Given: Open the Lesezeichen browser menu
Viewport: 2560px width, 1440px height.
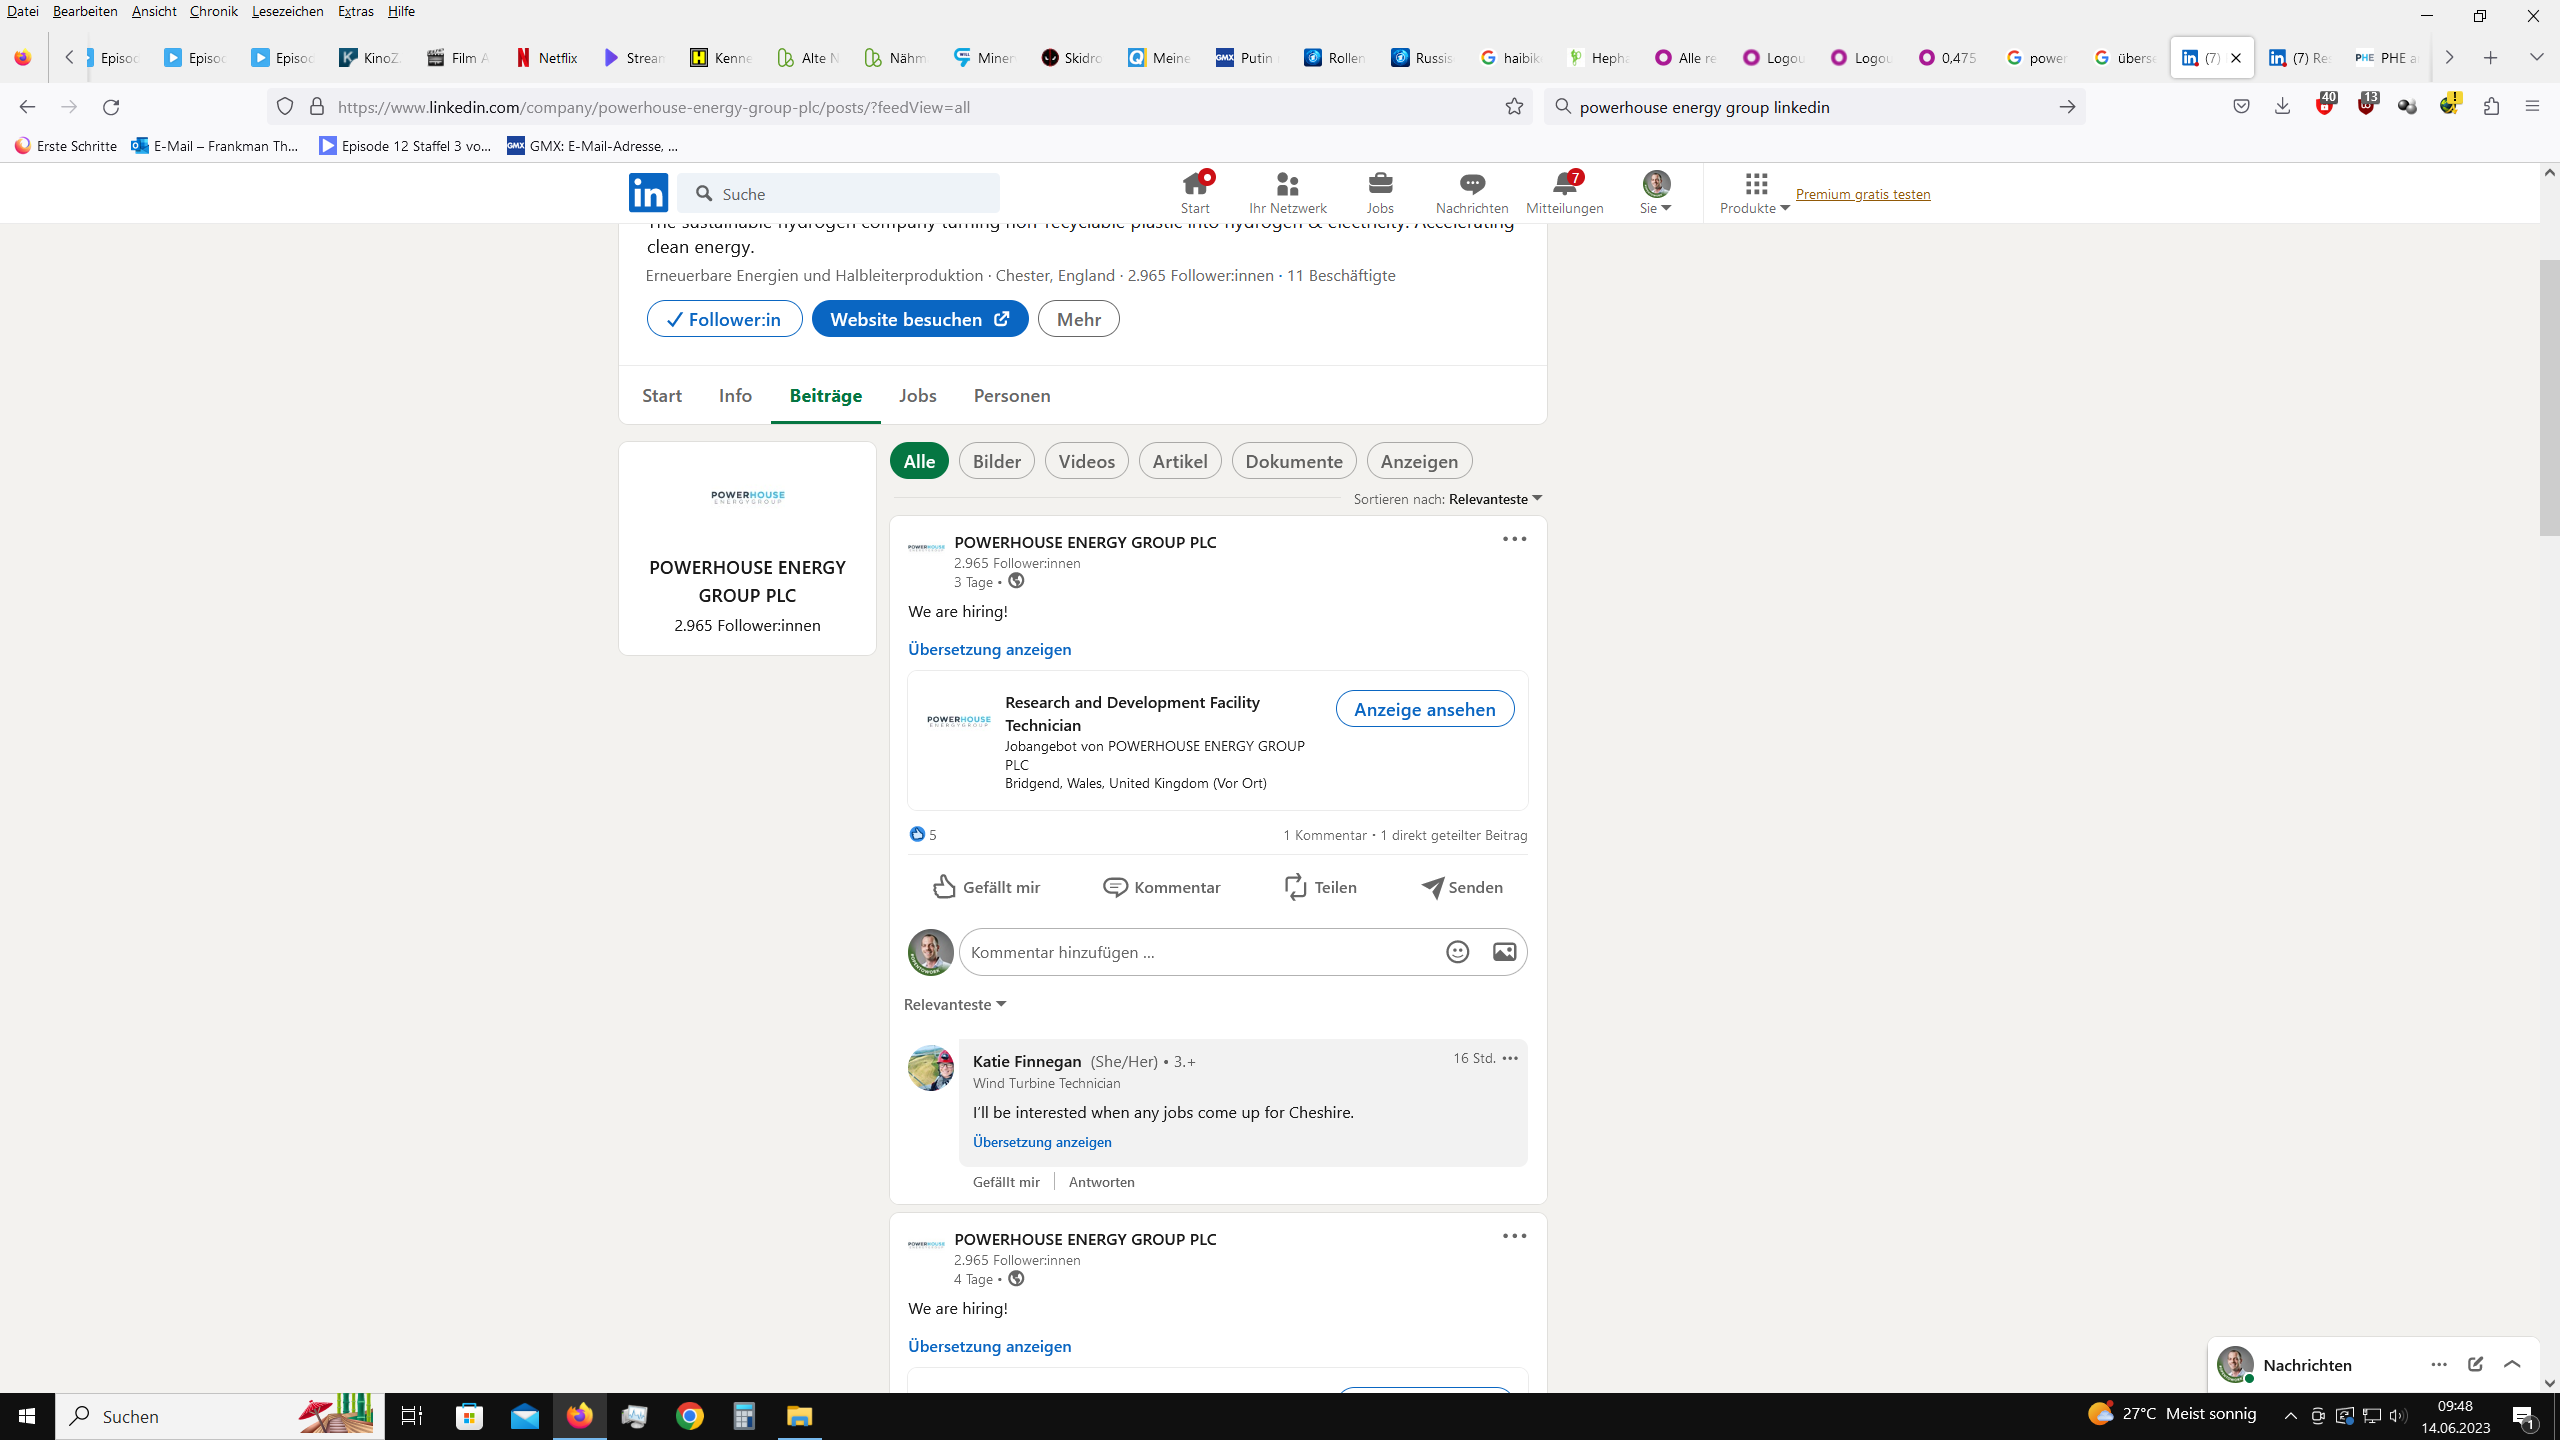Looking at the screenshot, I should (287, 11).
